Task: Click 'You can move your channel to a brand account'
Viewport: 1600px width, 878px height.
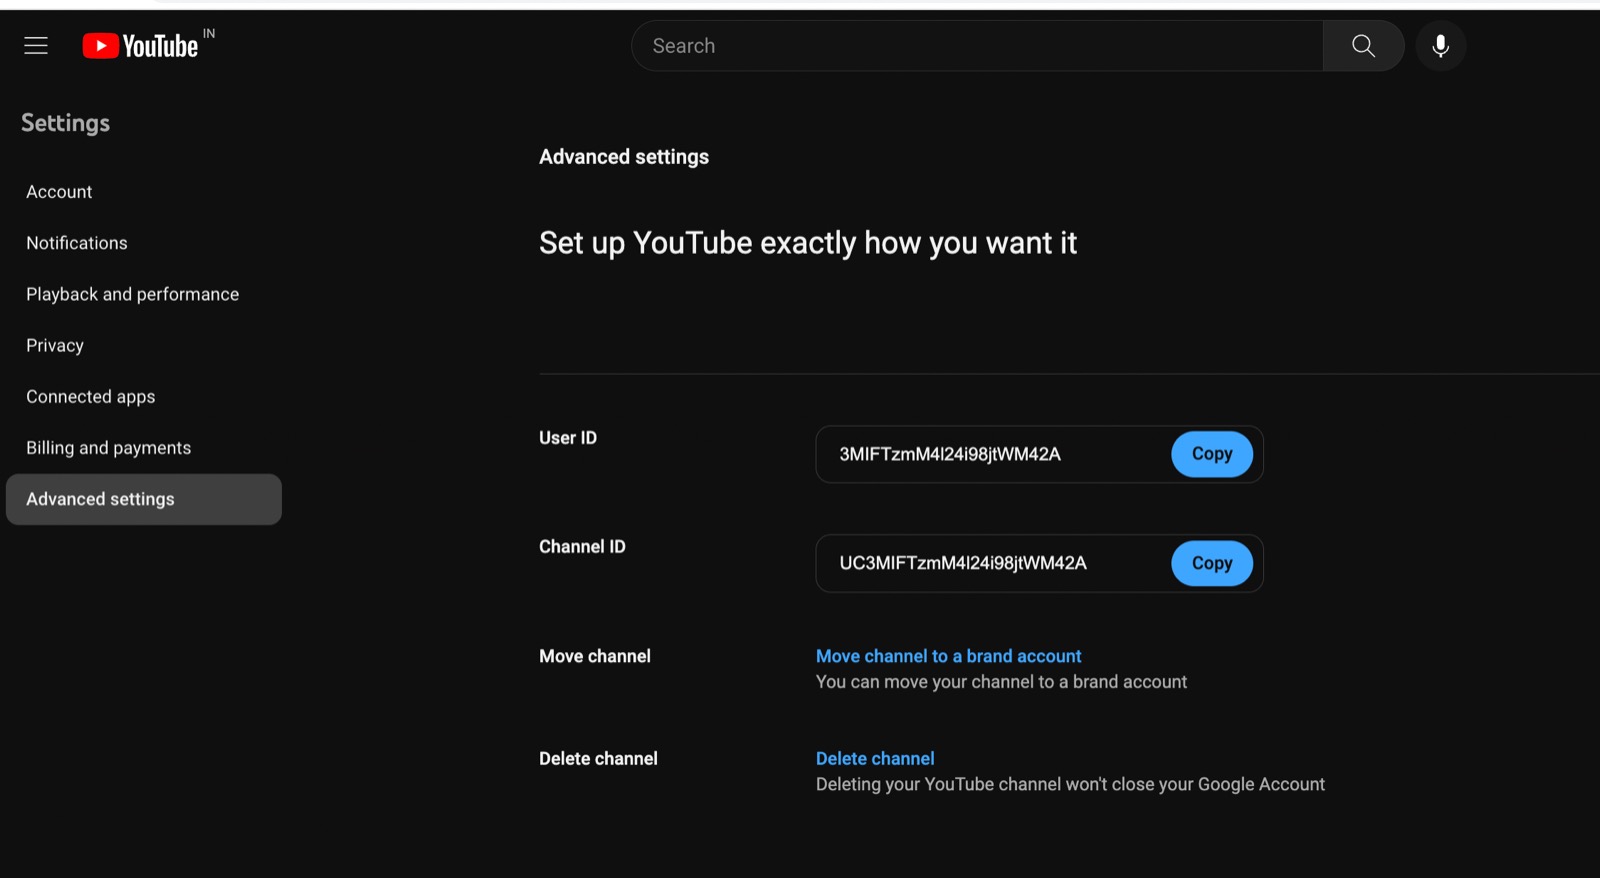Action: tap(1001, 682)
